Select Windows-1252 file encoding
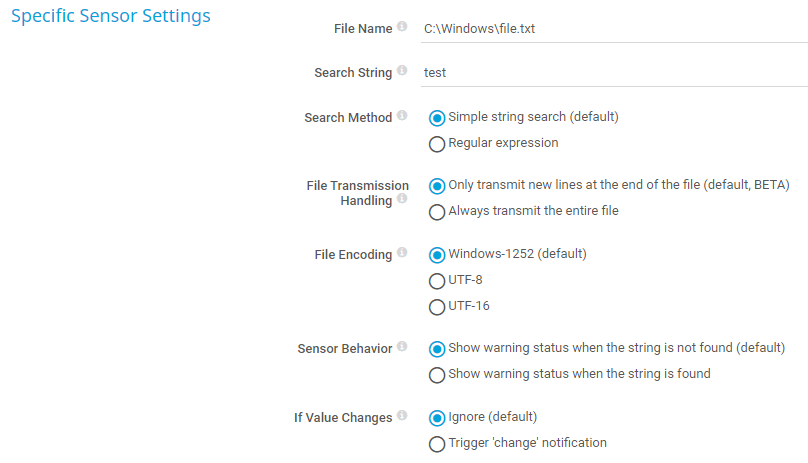Image resolution: width=808 pixels, height=463 pixels. [437, 255]
